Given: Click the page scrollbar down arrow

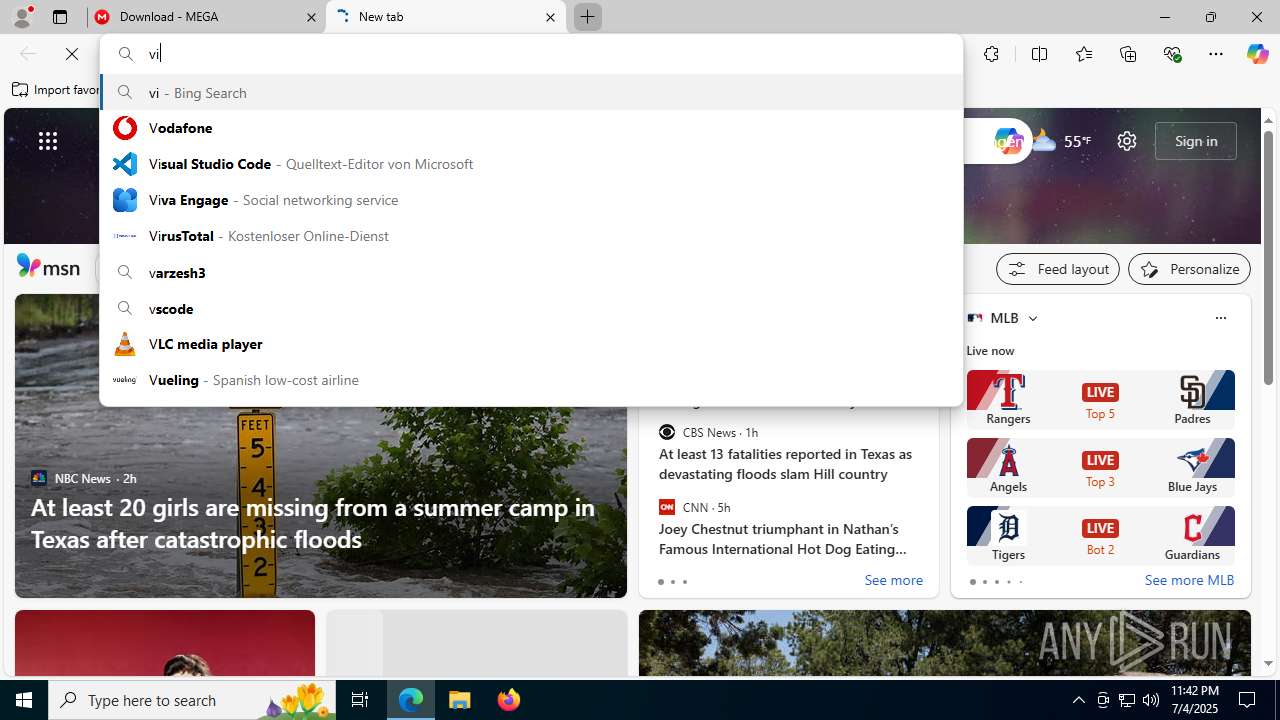Looking at the screenshot, I should coord(1269,663).
